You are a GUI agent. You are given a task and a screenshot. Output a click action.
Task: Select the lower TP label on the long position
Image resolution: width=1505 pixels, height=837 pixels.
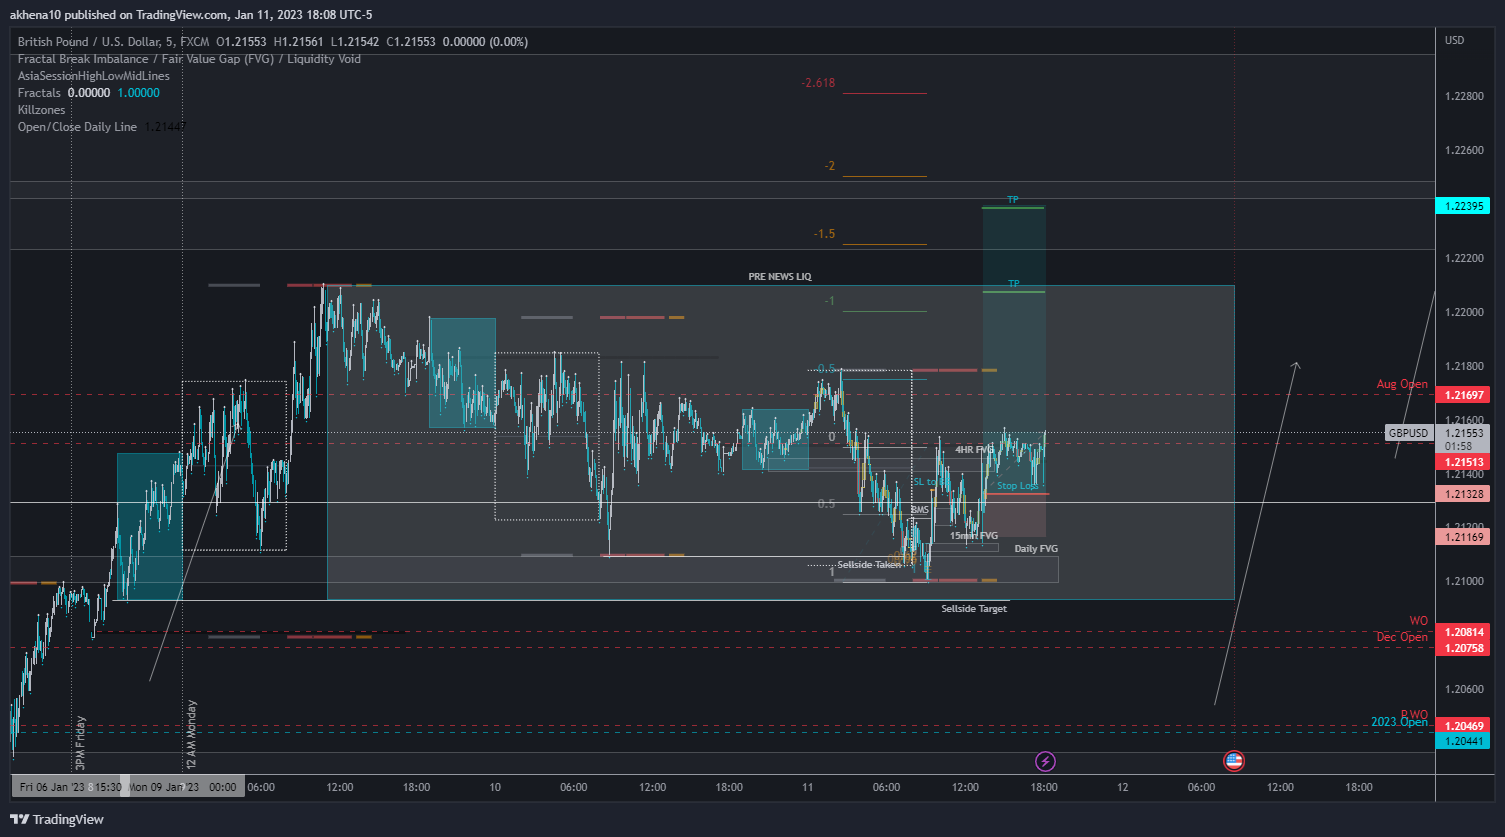[x=1013, y=284]
